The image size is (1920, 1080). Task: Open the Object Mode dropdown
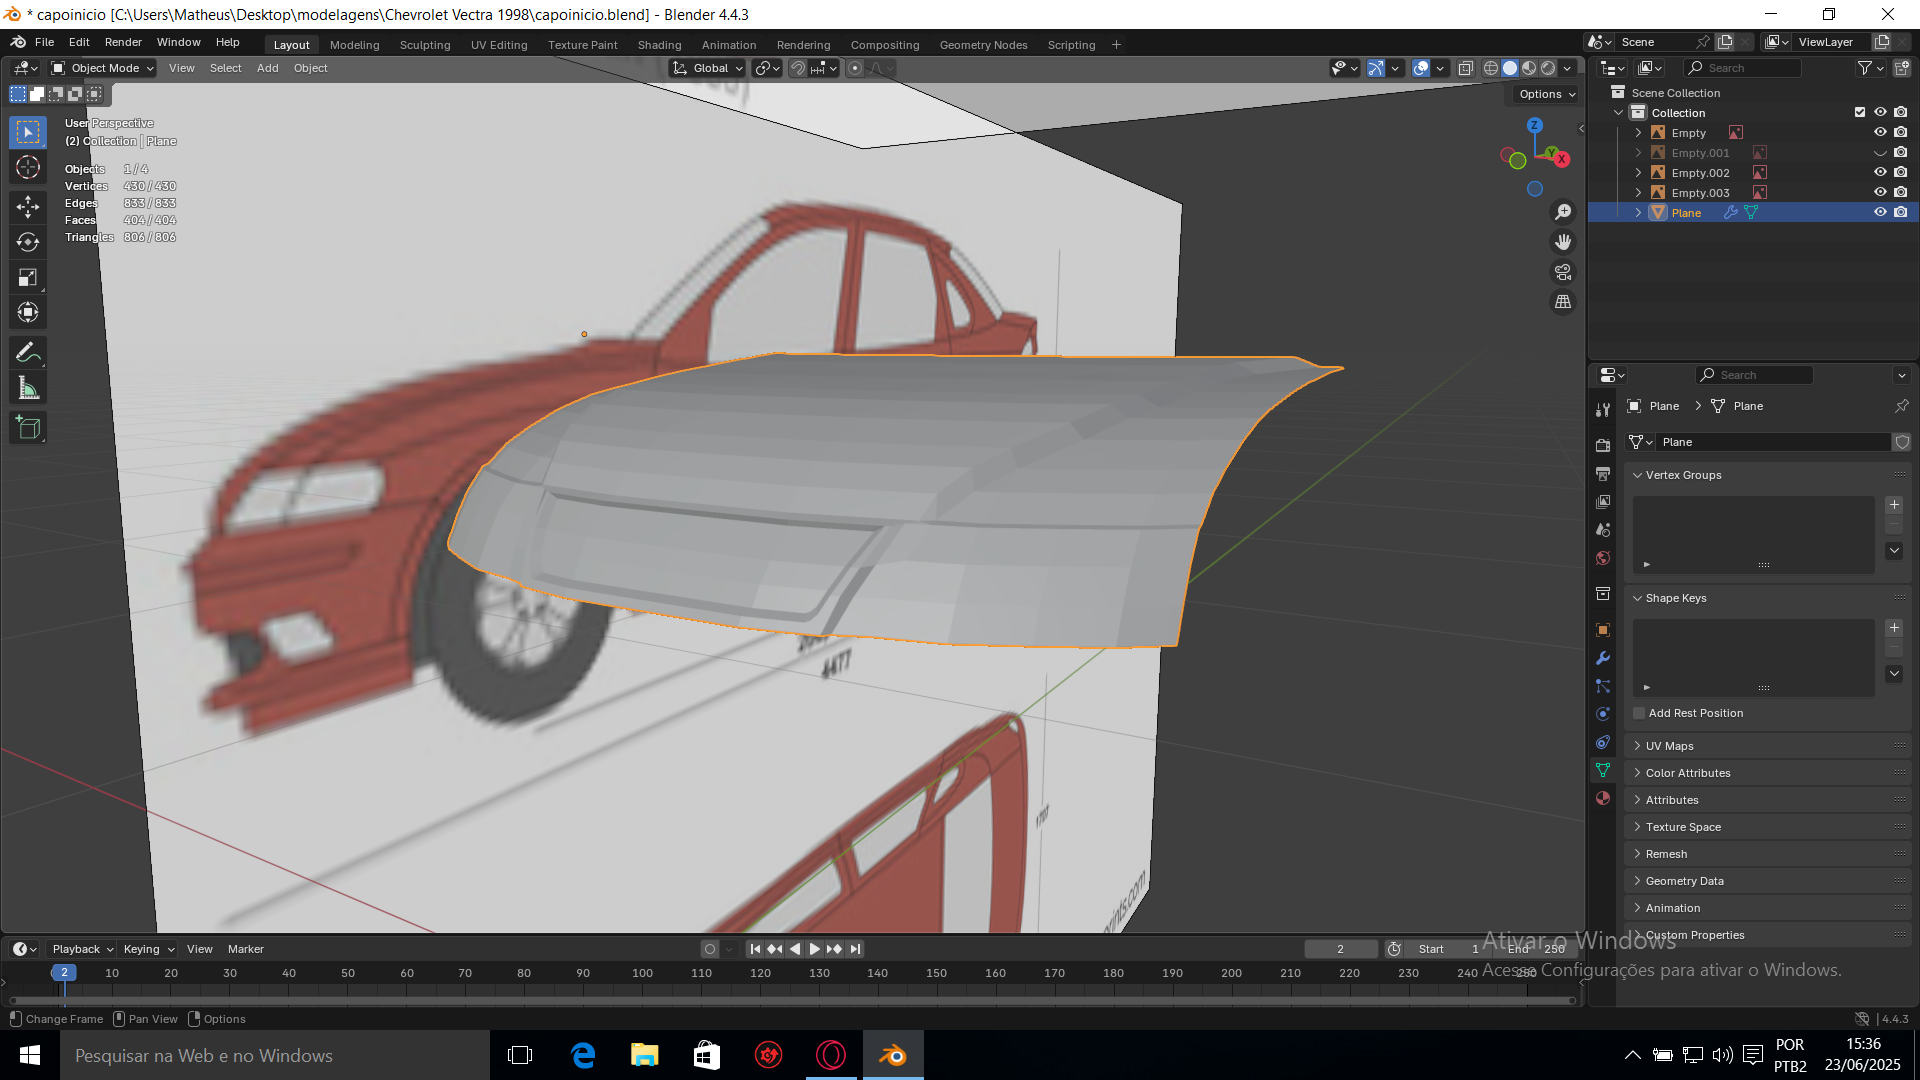[104, 68]
